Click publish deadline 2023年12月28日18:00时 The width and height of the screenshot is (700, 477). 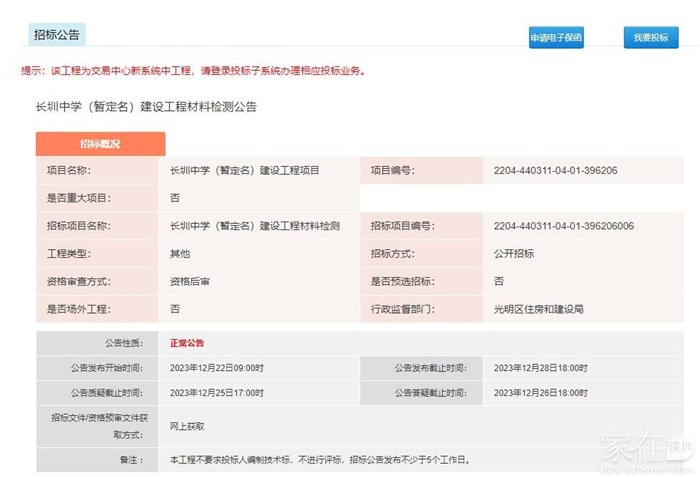coord(541,368)
